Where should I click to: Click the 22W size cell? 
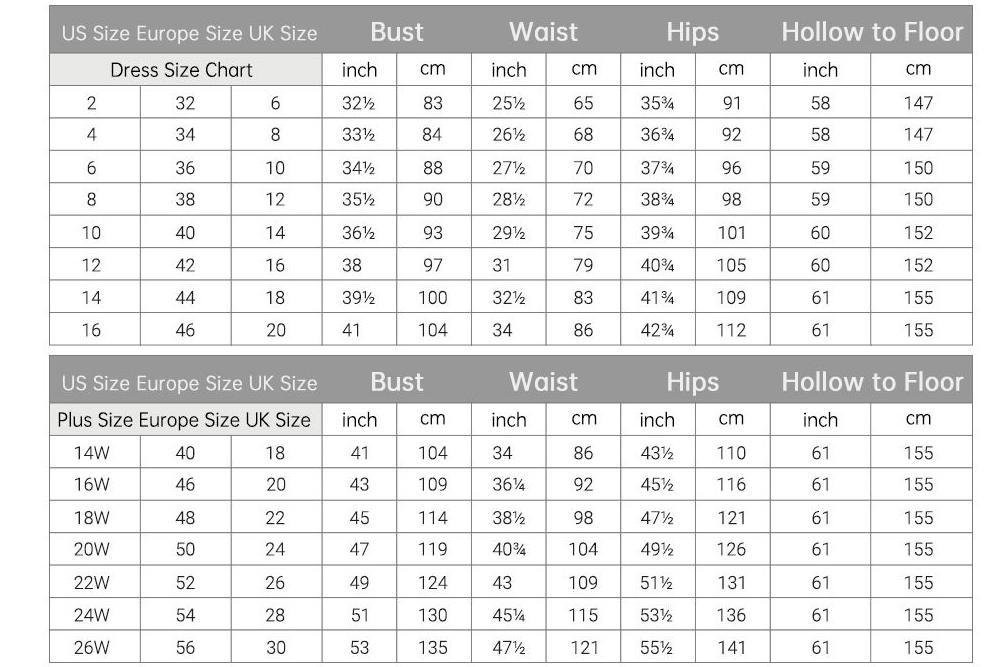[x=92, y=583]
